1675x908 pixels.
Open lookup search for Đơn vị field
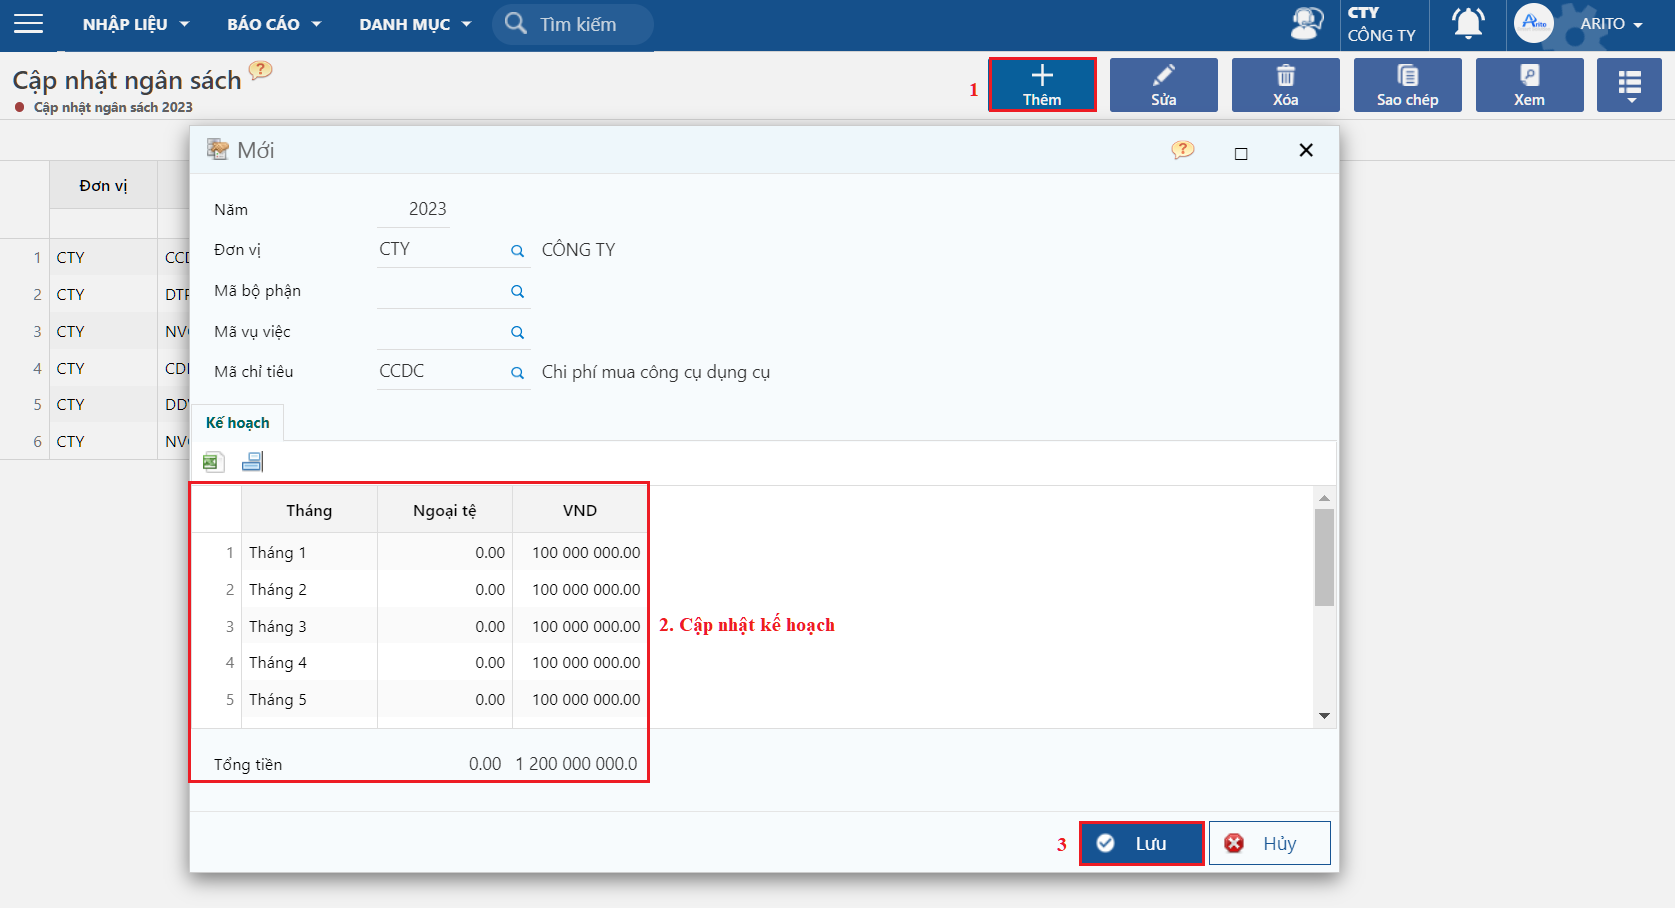coord(517,251)
